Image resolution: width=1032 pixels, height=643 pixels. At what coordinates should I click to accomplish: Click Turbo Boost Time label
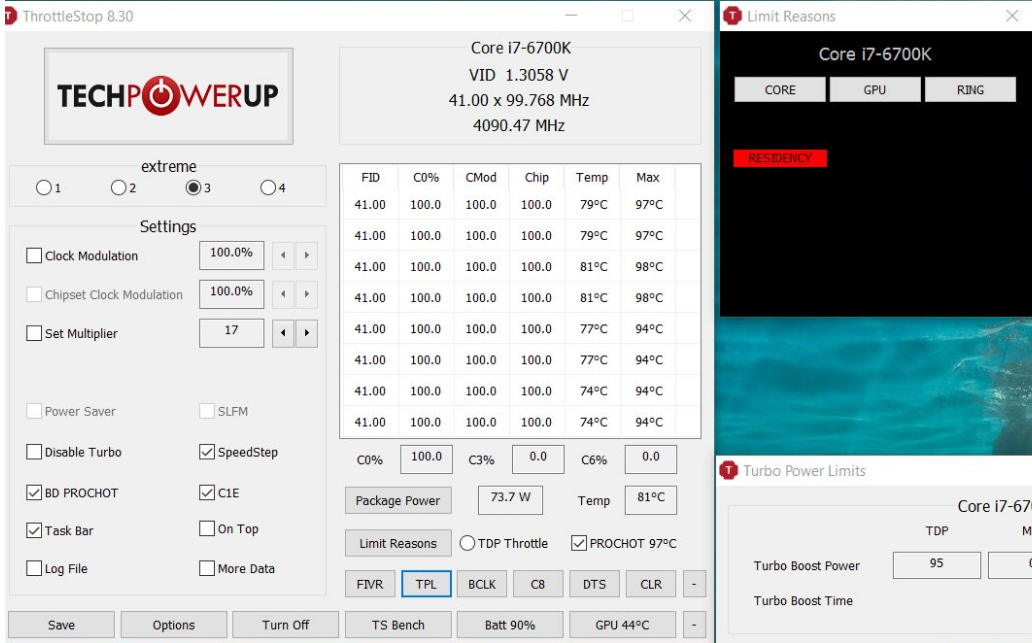click(803, 600)
